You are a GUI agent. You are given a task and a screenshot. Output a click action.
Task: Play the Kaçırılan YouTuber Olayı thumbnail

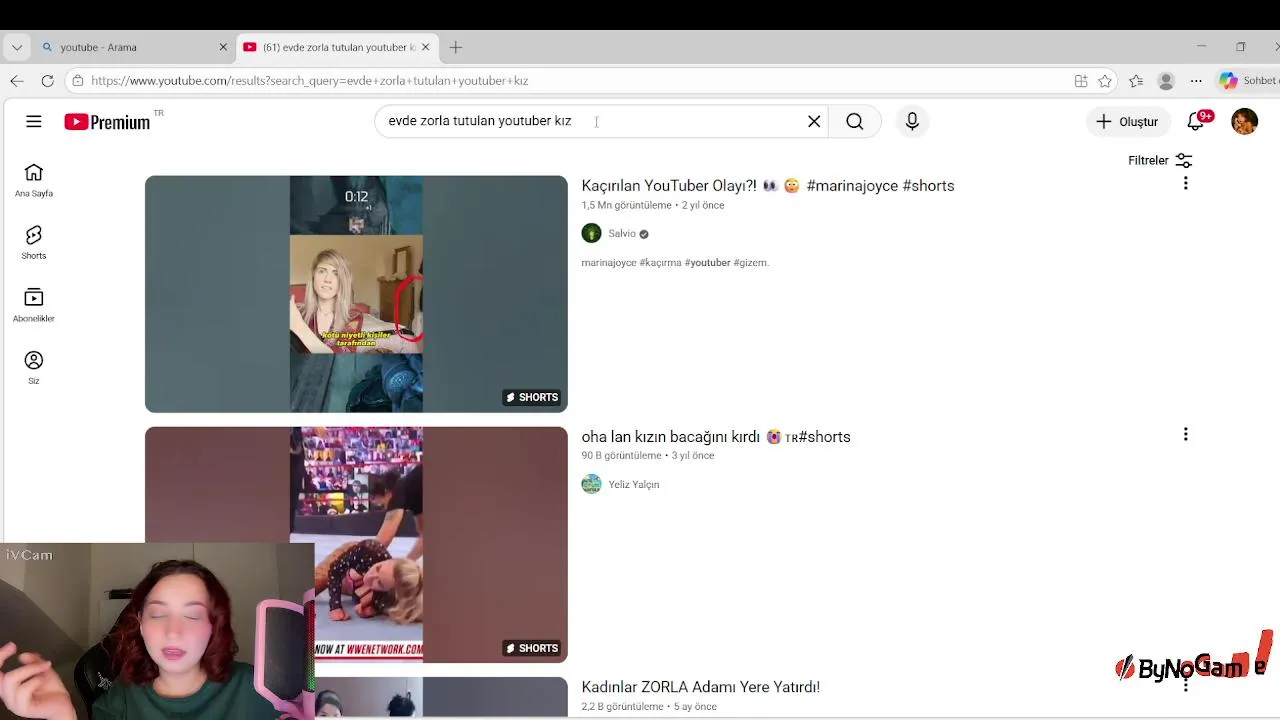356,294
